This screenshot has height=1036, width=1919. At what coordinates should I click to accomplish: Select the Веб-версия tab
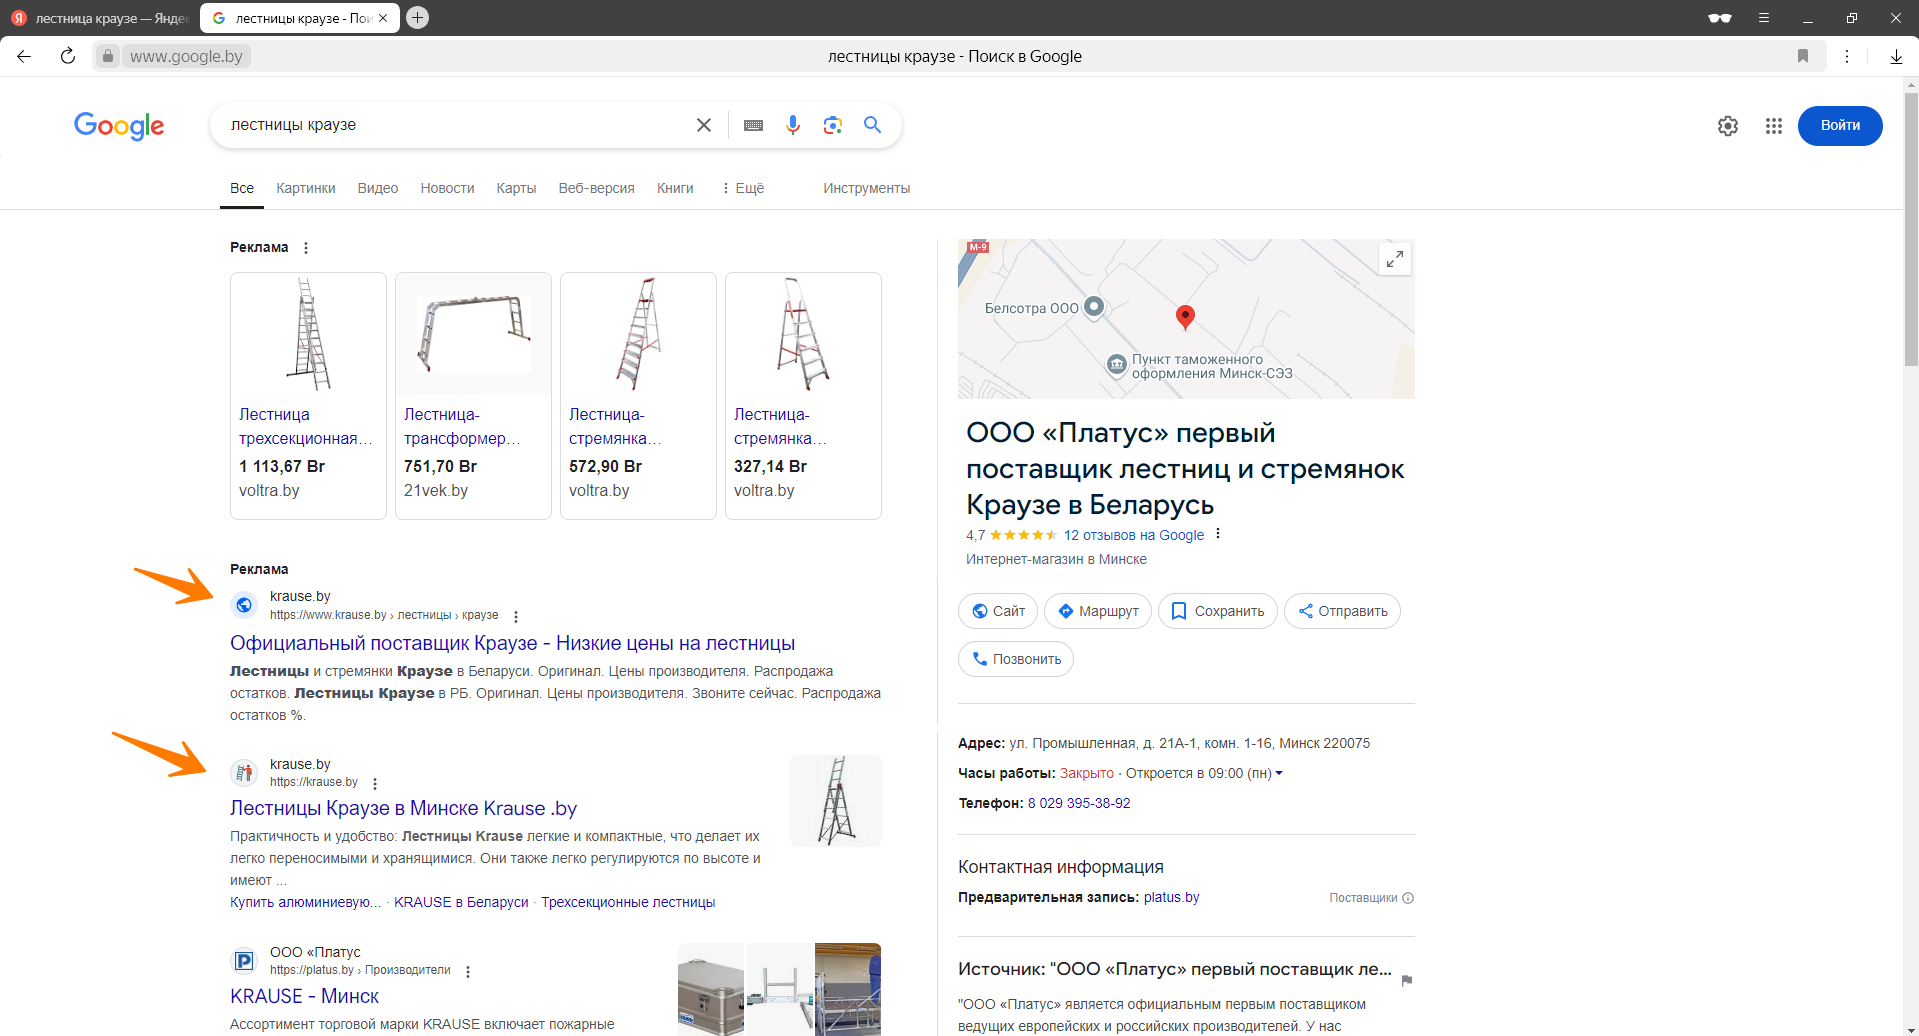coord(596,188)
